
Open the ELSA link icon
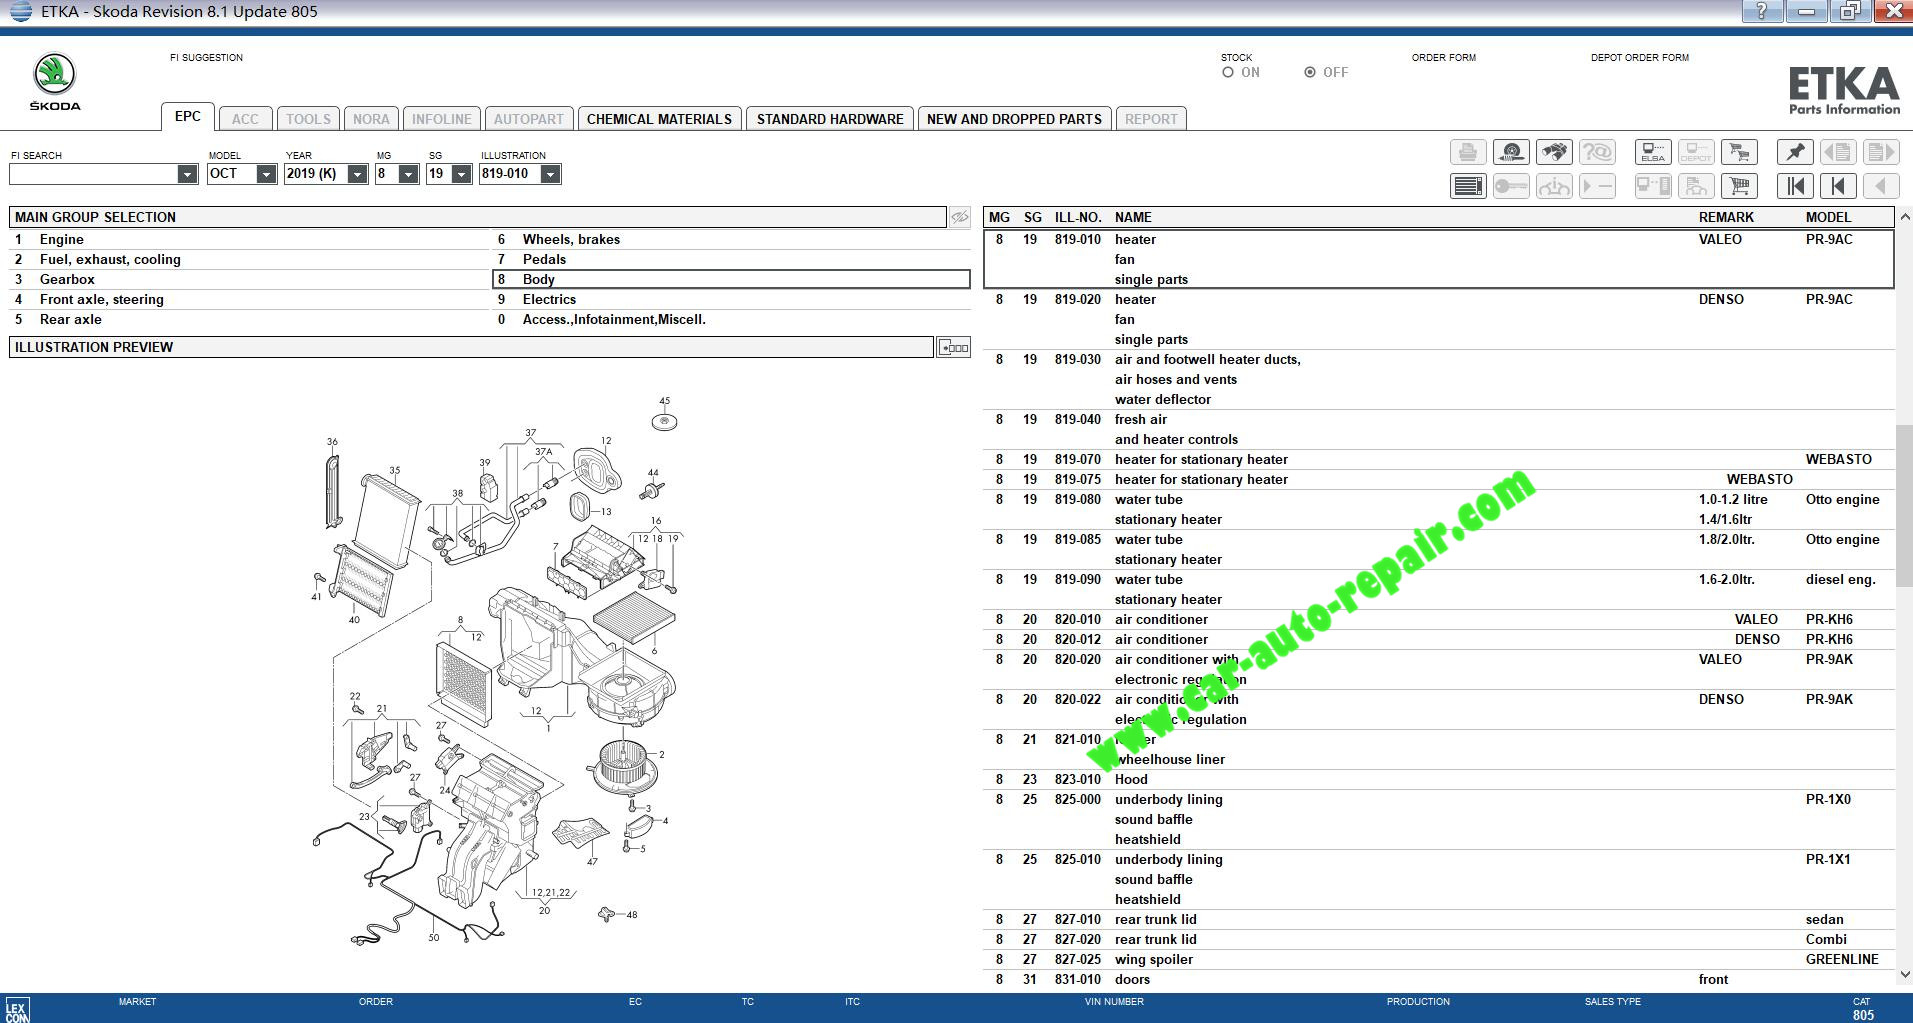(x=1653, y=152)
